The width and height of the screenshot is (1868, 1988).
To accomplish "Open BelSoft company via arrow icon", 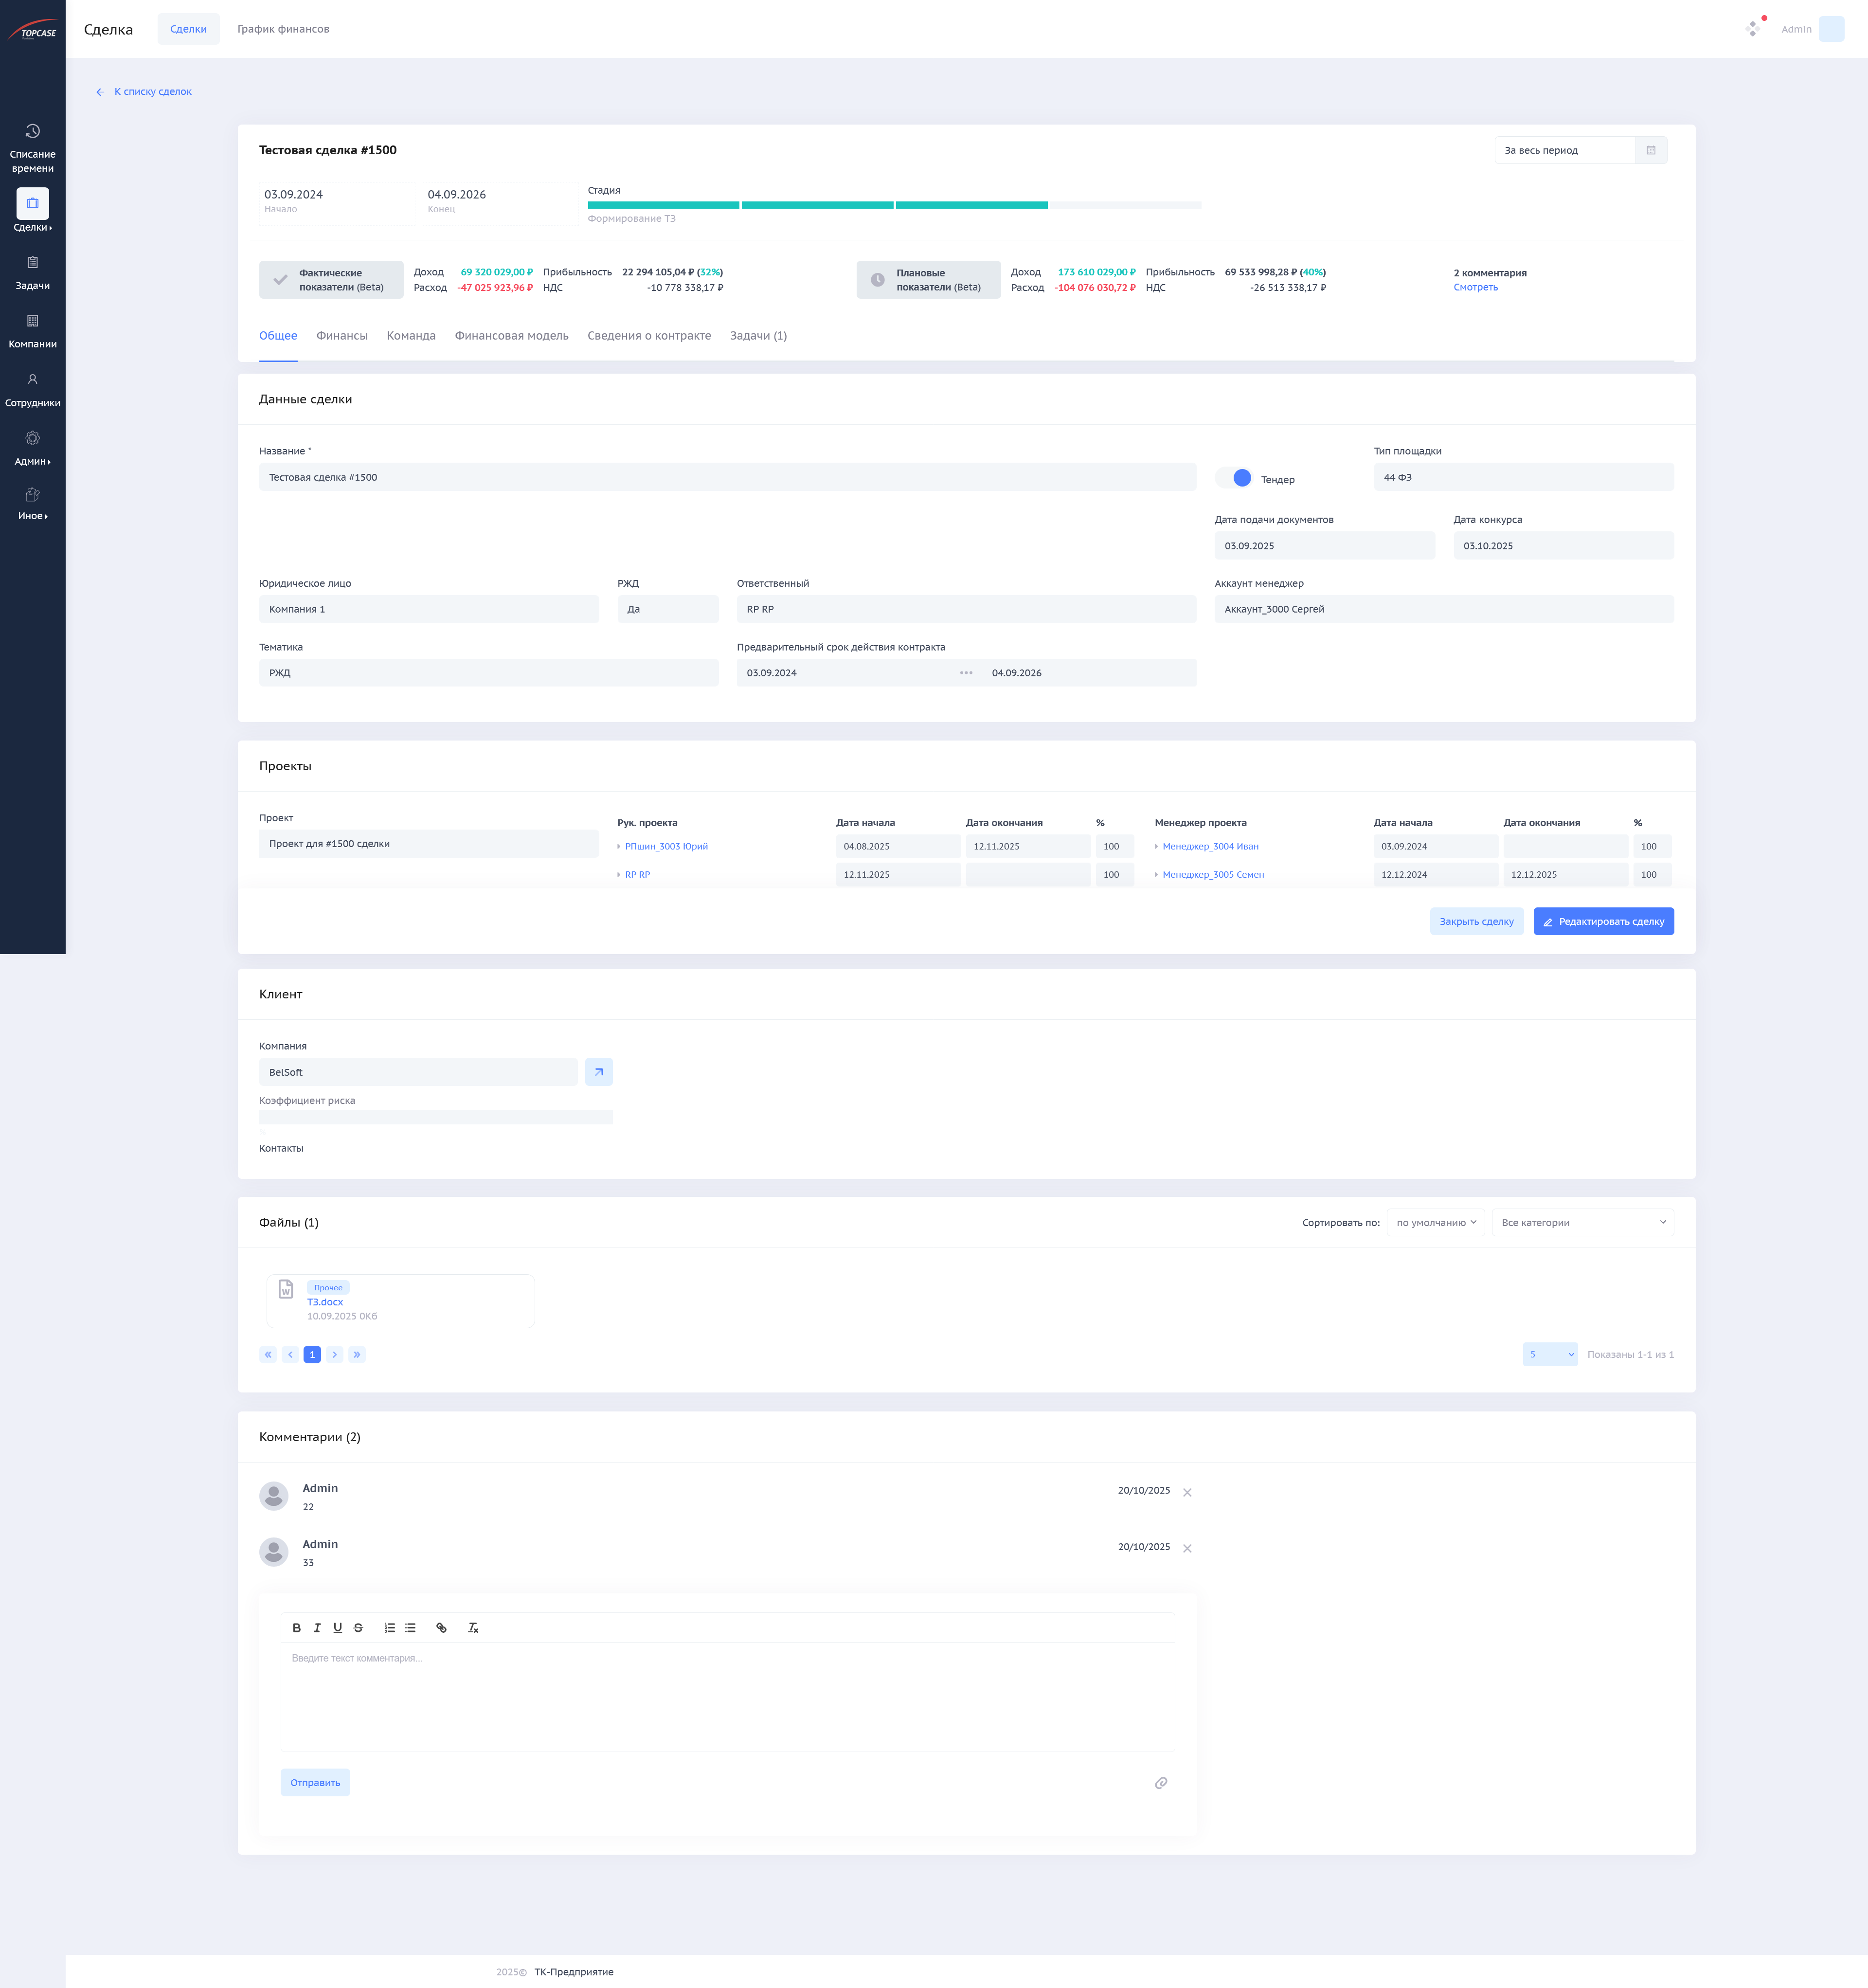I will click(599, 1072).
